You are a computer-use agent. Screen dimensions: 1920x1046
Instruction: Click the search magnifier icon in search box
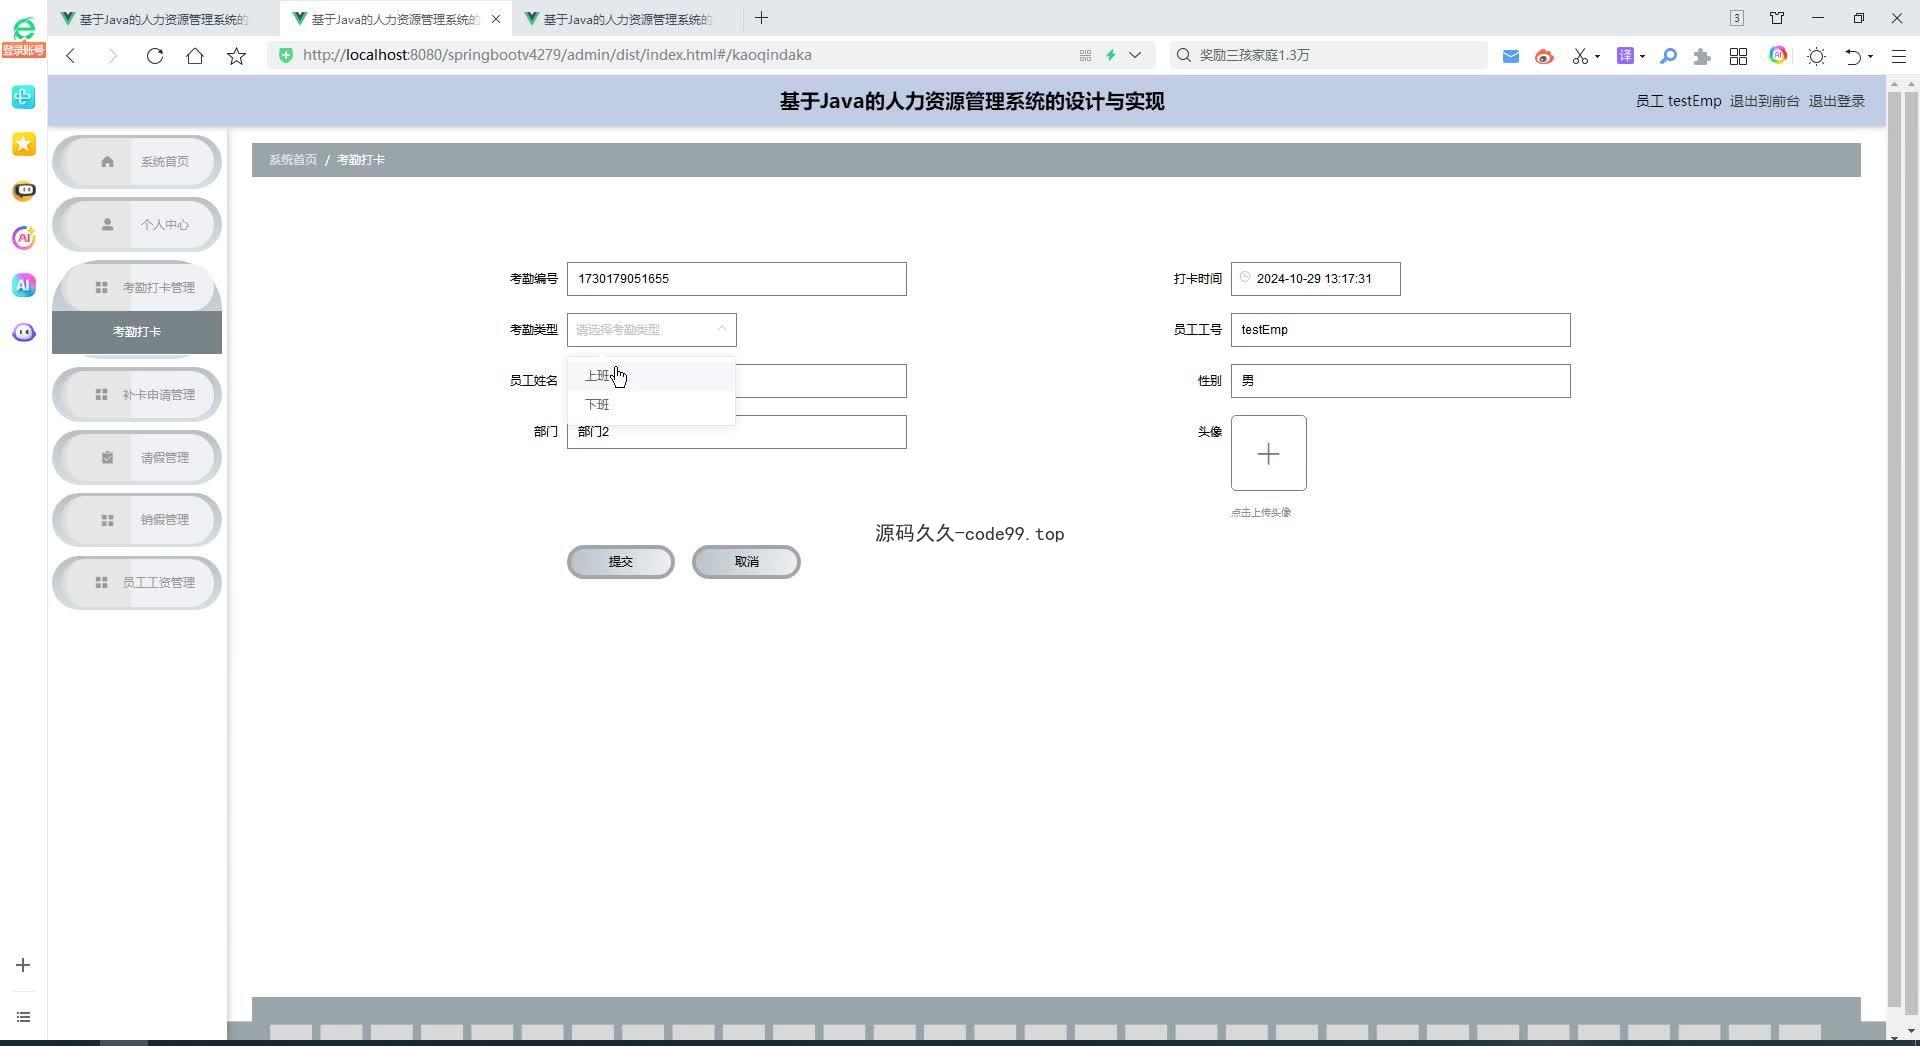(x=1184, y=56)
